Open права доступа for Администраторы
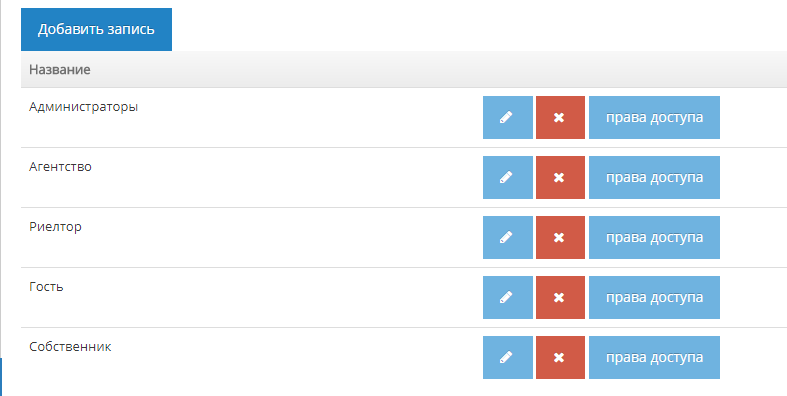Screen dimensions: 787x396 (654, 117)
